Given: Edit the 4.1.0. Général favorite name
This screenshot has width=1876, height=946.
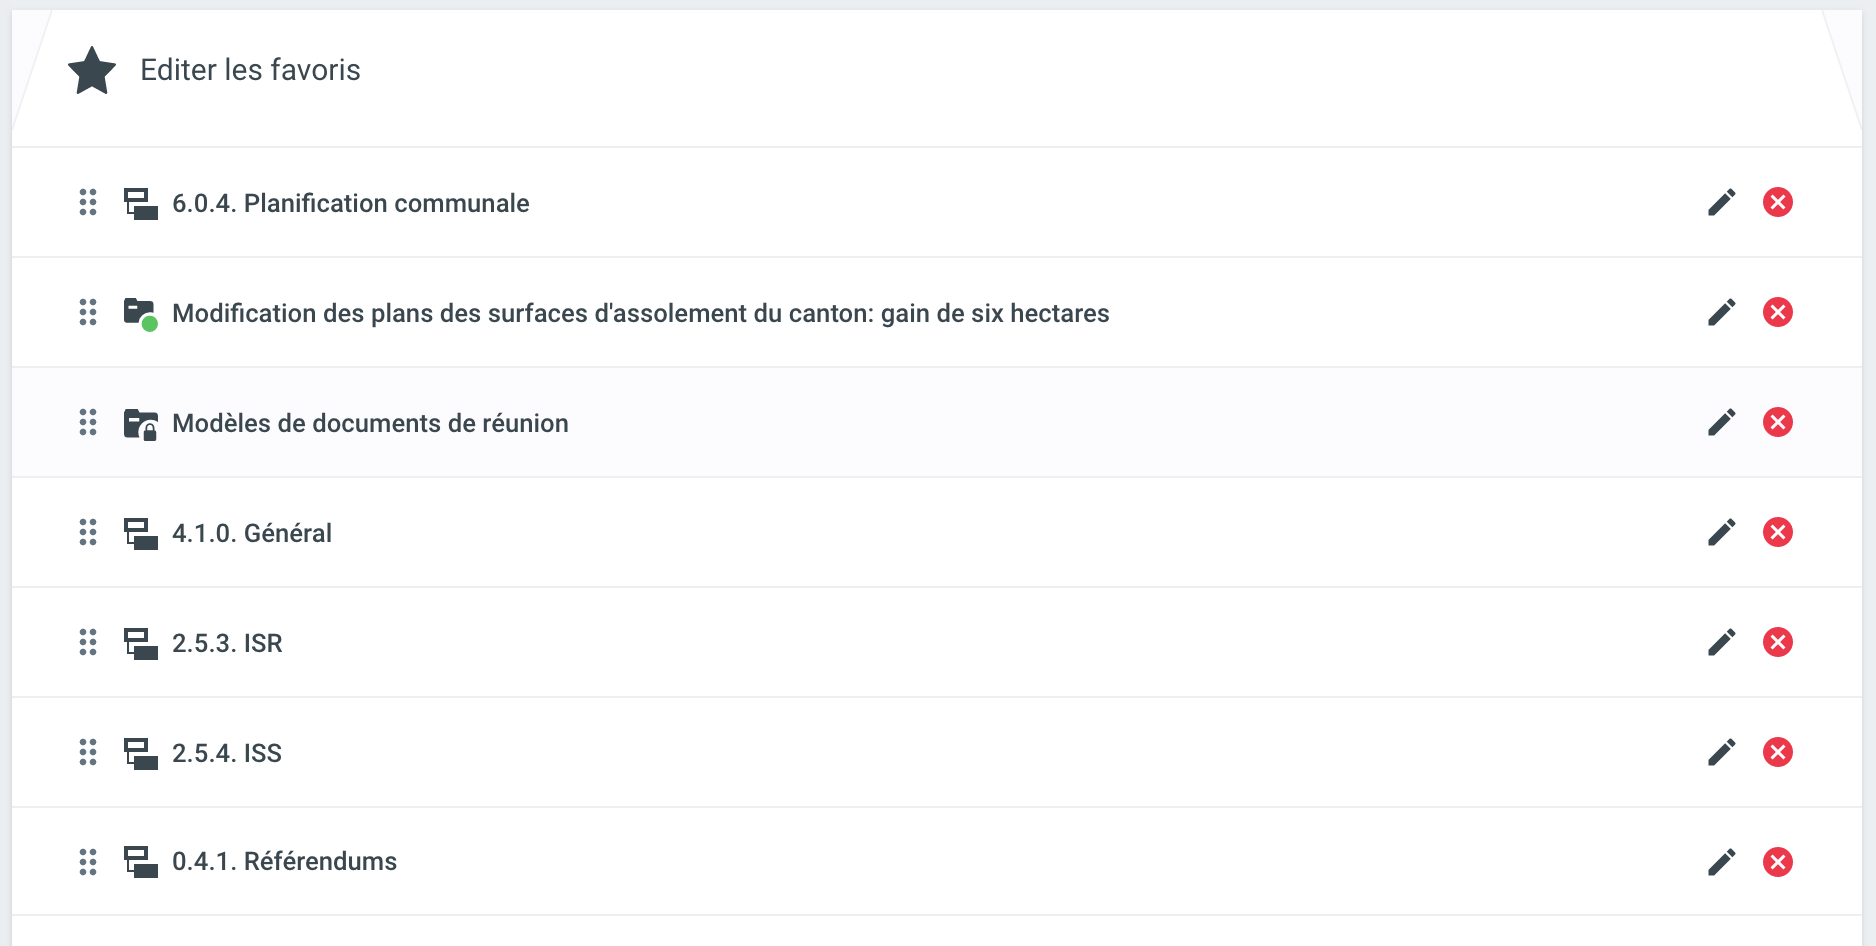Looking at the screenshot, I should [1721, 533].
